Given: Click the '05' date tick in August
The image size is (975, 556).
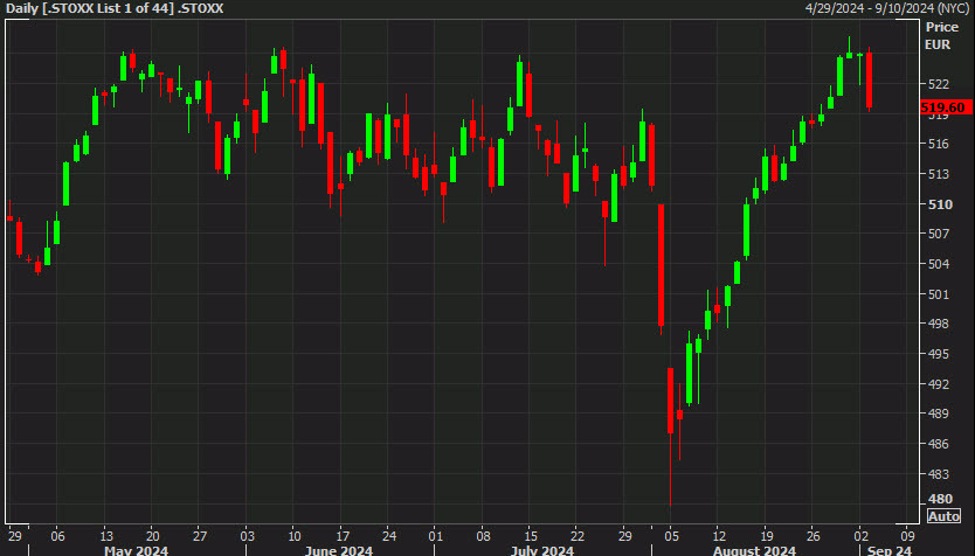Looking at the screenshot, I should pyautogui.click(x=670, y=535).
